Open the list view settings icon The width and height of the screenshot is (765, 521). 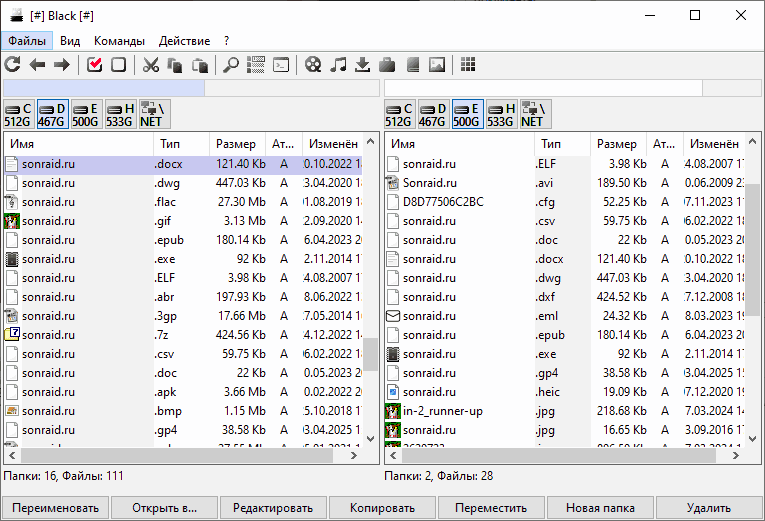(x=256, y=64)
